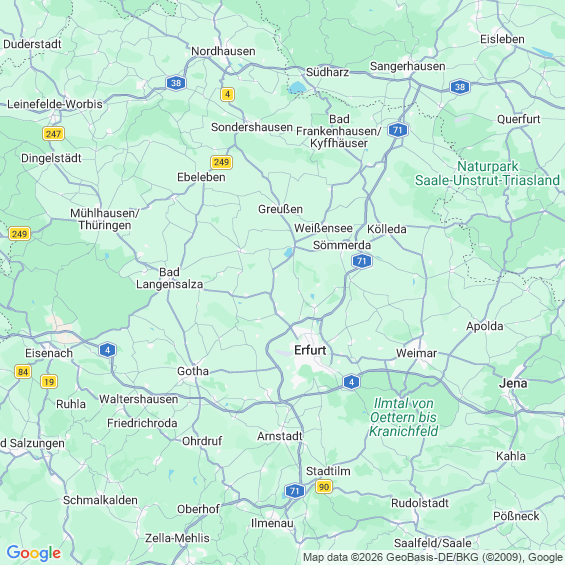Select the Erfurt city label

tap(310, 350)
